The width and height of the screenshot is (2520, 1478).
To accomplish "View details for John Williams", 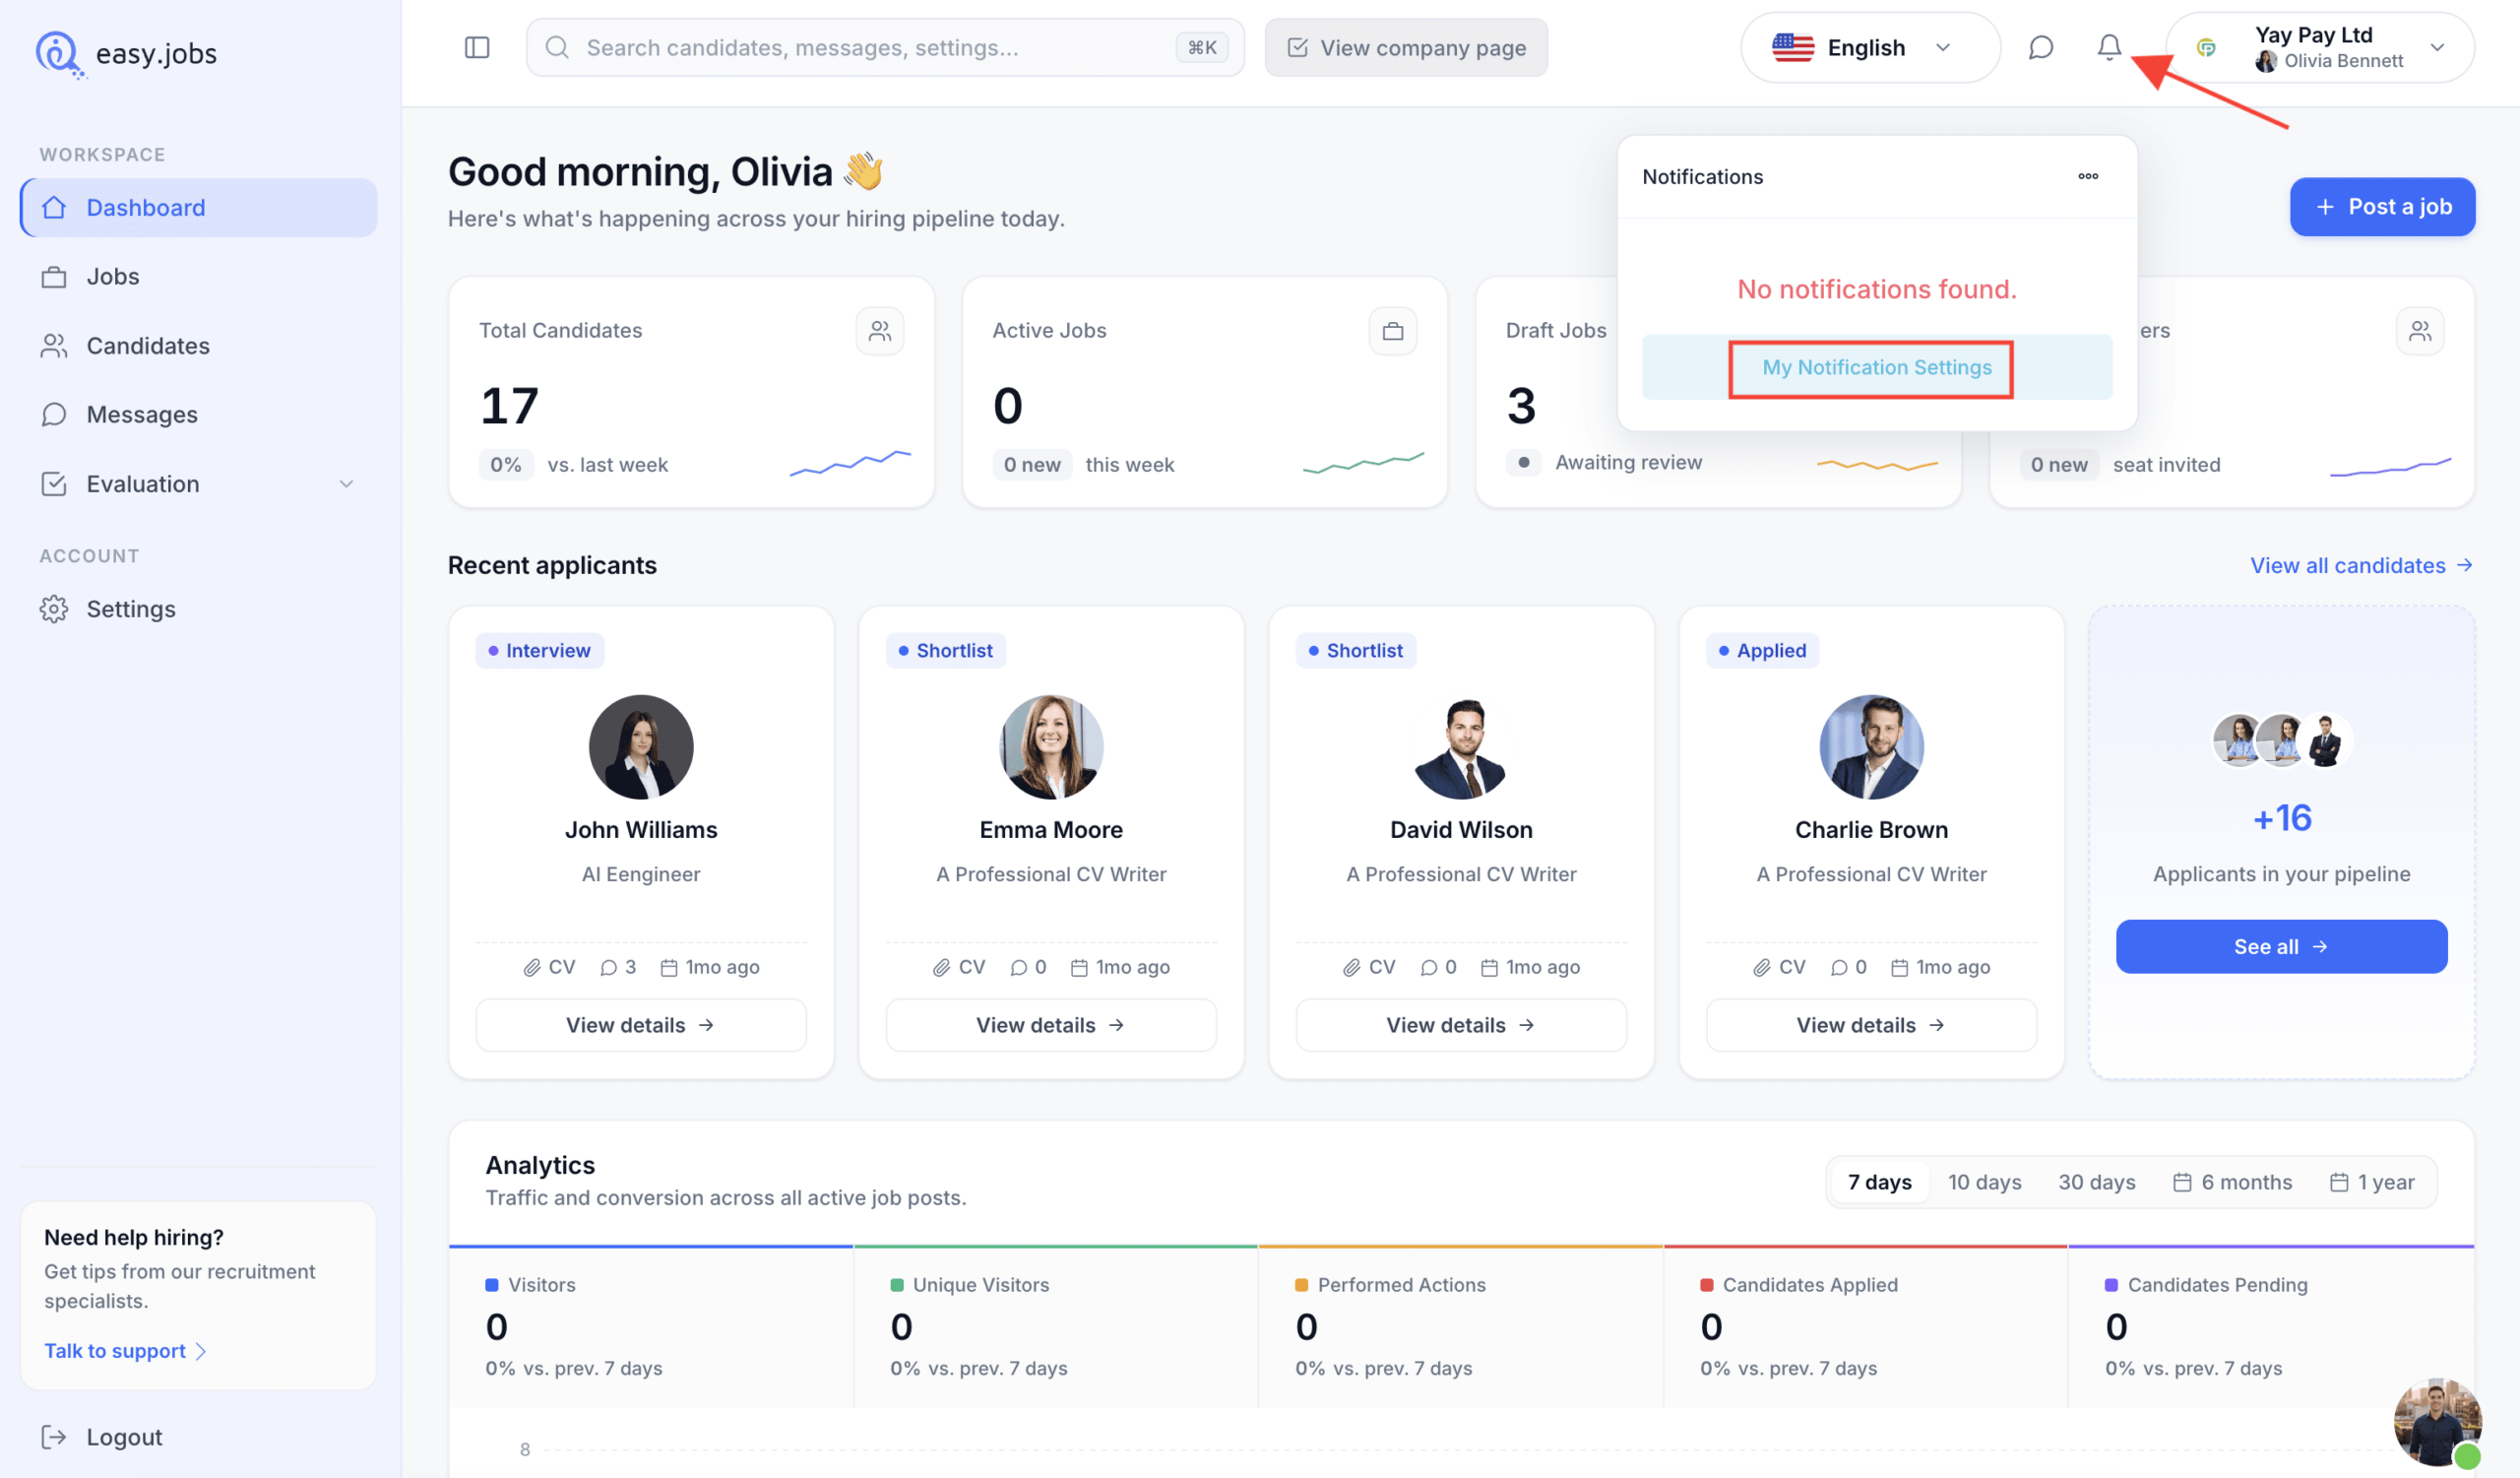I will [x=640, y=1025].
